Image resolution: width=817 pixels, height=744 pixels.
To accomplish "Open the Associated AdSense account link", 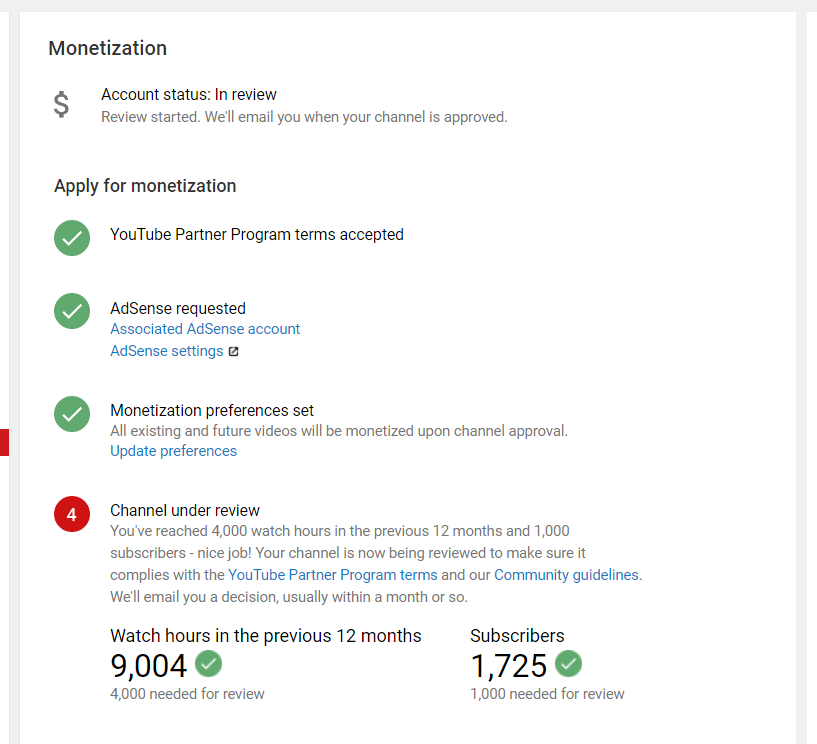I will 205,329.
